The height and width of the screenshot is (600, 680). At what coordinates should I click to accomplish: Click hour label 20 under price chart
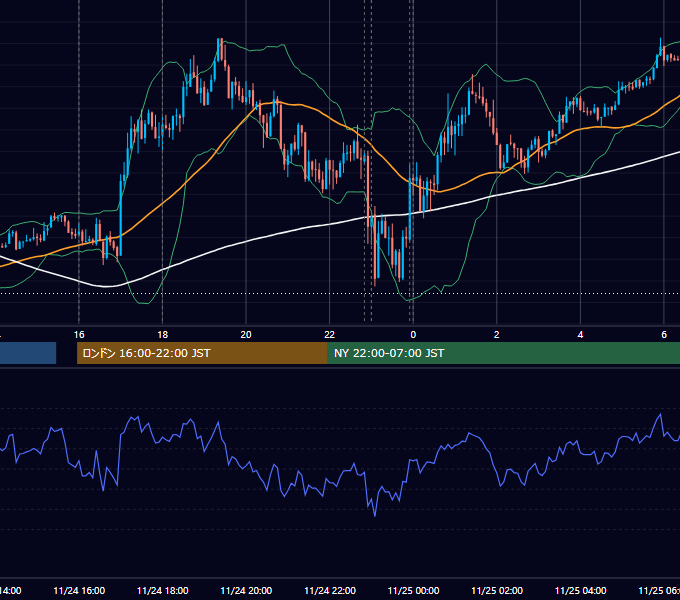point(246,335)
